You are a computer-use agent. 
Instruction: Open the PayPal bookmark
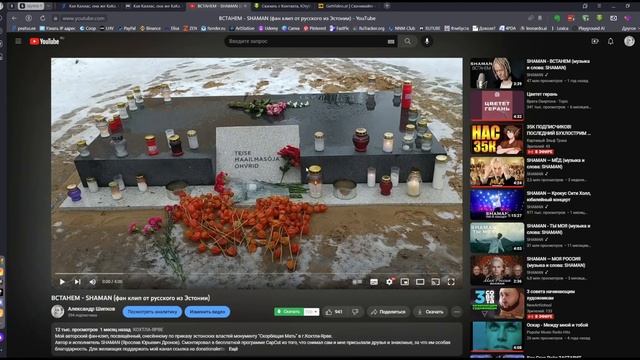(127, 29)
